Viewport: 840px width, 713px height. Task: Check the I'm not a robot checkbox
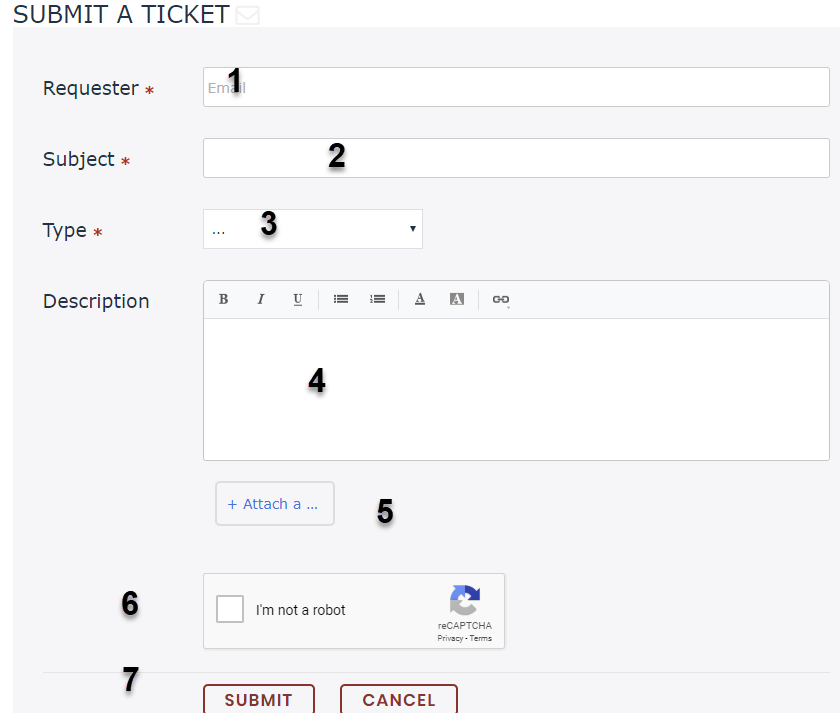(230, 609)
